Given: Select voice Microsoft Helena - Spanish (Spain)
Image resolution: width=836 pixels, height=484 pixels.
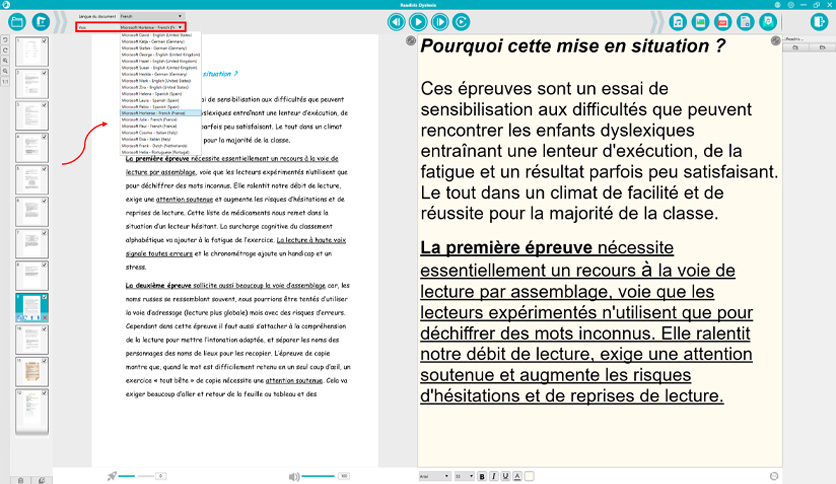Looking at the screenshot, I should [x=160, y=93].
